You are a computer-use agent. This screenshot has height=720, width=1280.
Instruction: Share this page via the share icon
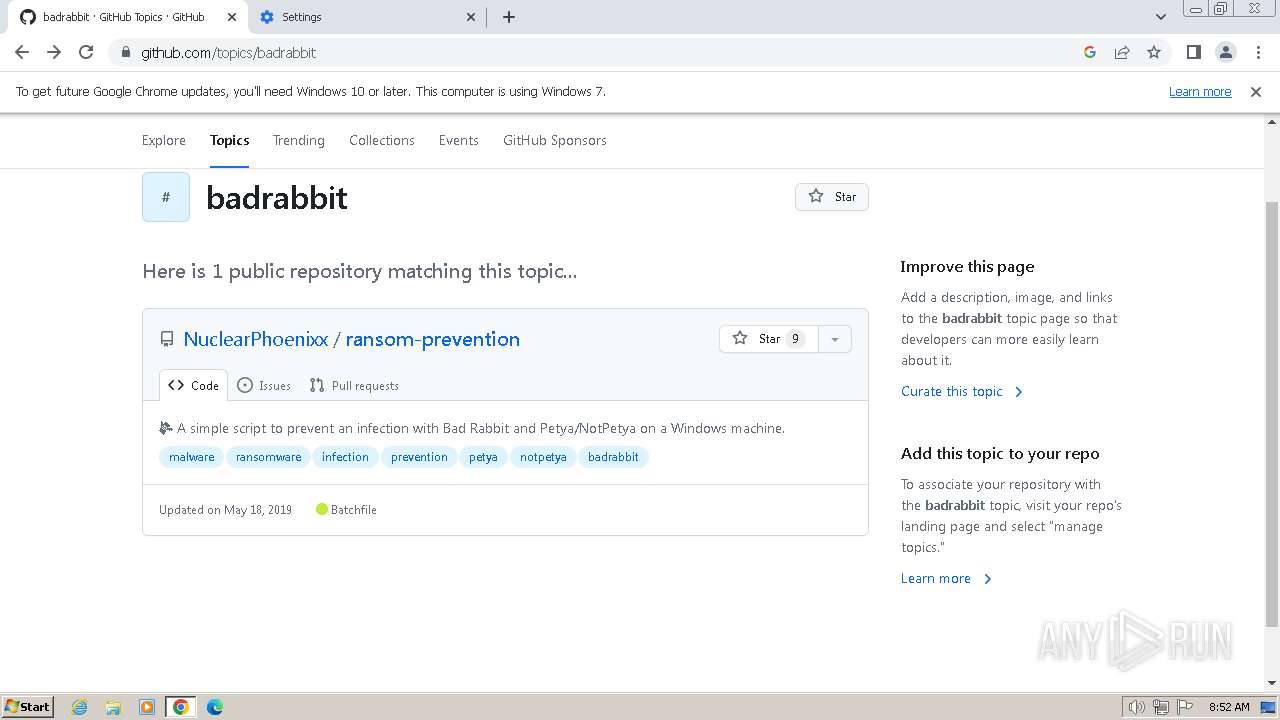(1122, 52)
